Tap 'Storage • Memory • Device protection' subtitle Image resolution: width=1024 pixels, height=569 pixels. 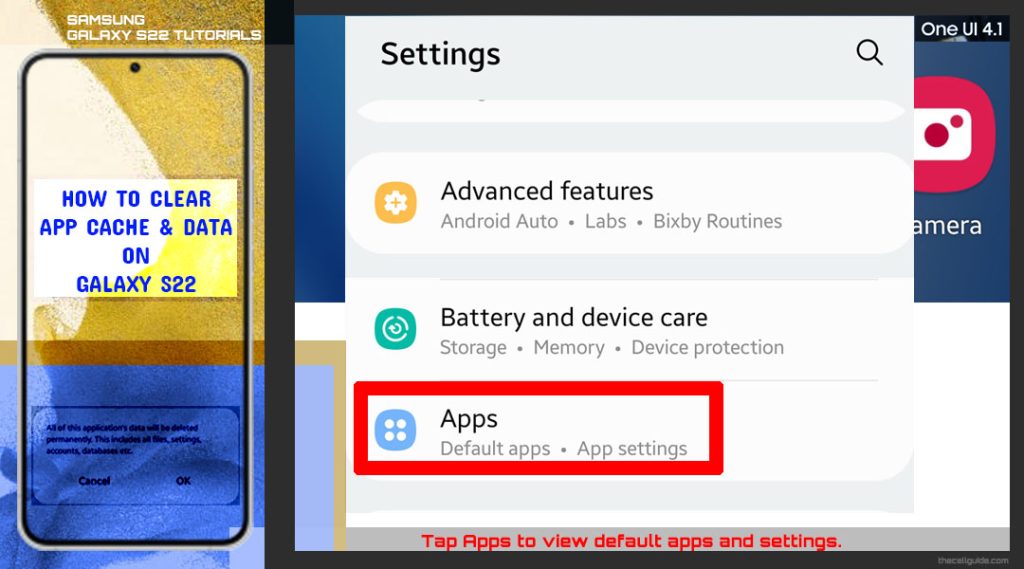[612, 348]
